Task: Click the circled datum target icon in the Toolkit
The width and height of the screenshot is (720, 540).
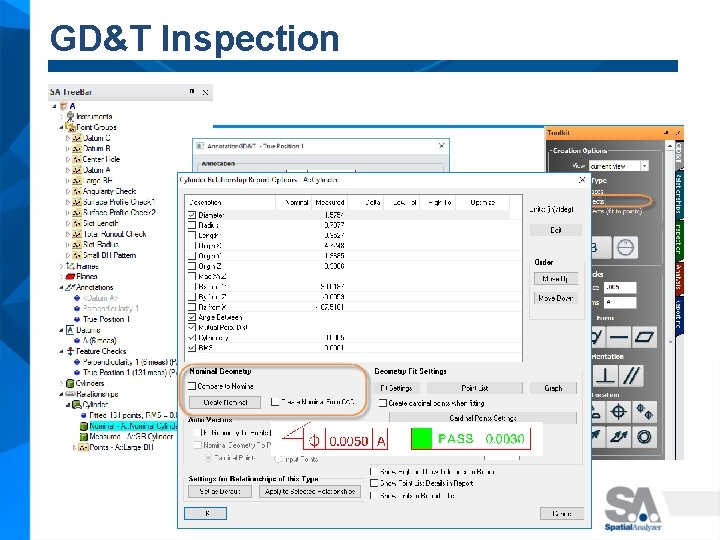Action: 625,248
